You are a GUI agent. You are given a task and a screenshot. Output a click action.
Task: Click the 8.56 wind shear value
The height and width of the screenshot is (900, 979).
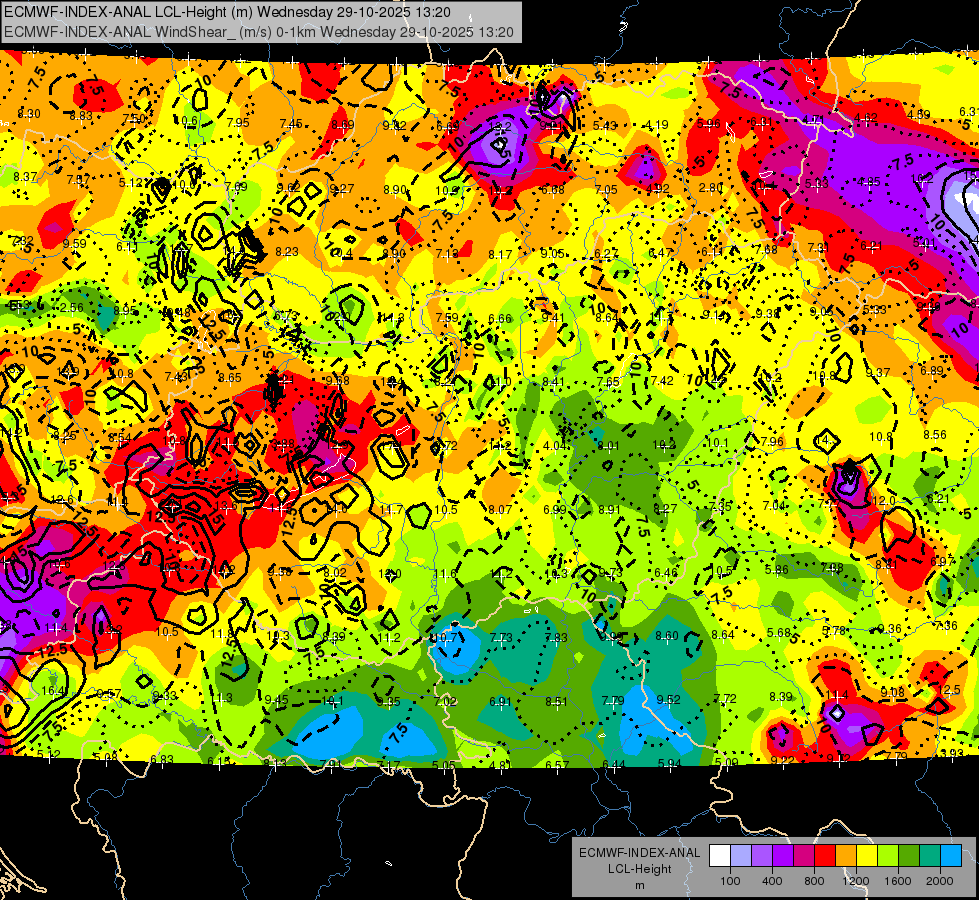[935, 435]
